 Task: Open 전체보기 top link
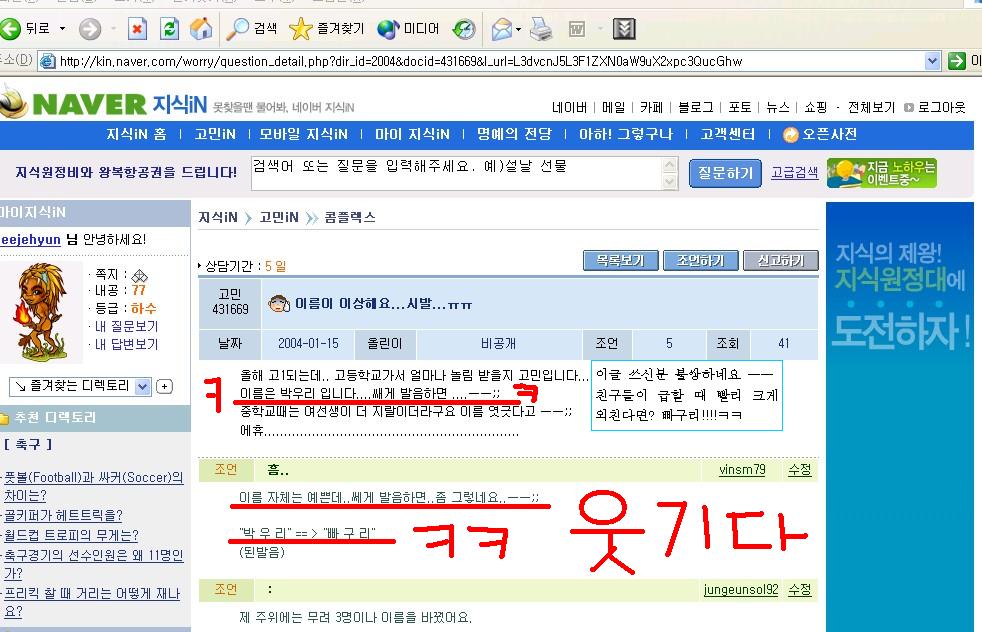tap(871, 107)
